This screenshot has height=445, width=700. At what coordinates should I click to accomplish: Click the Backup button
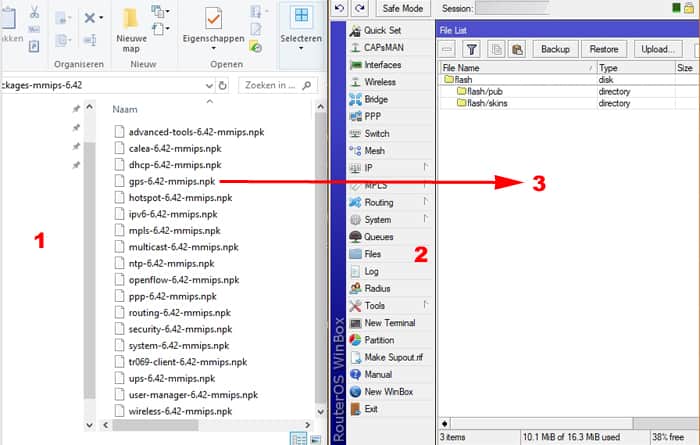pos(555,49)
